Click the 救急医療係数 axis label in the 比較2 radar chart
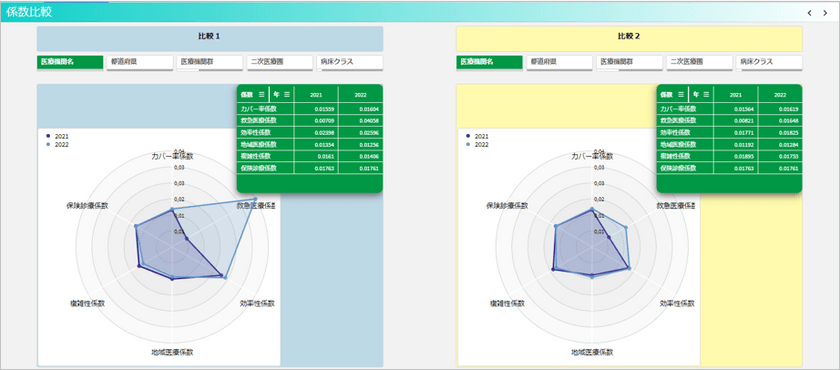Image resolution: width=840 pixels, height=370 pixels. pyautogui.click(x=676, y=206)
